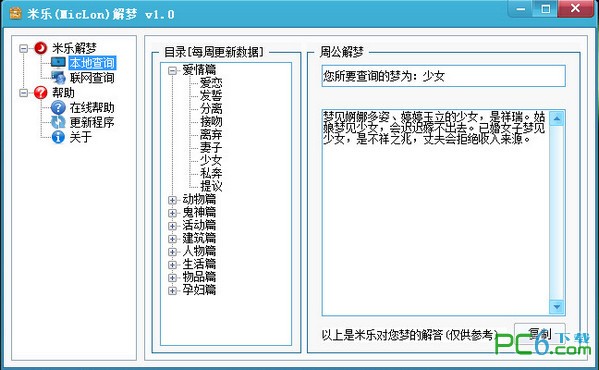The height and width of the screenshot is (370, 599).
Task: Click the result box scrollbar track
Action: pos(557,212)
